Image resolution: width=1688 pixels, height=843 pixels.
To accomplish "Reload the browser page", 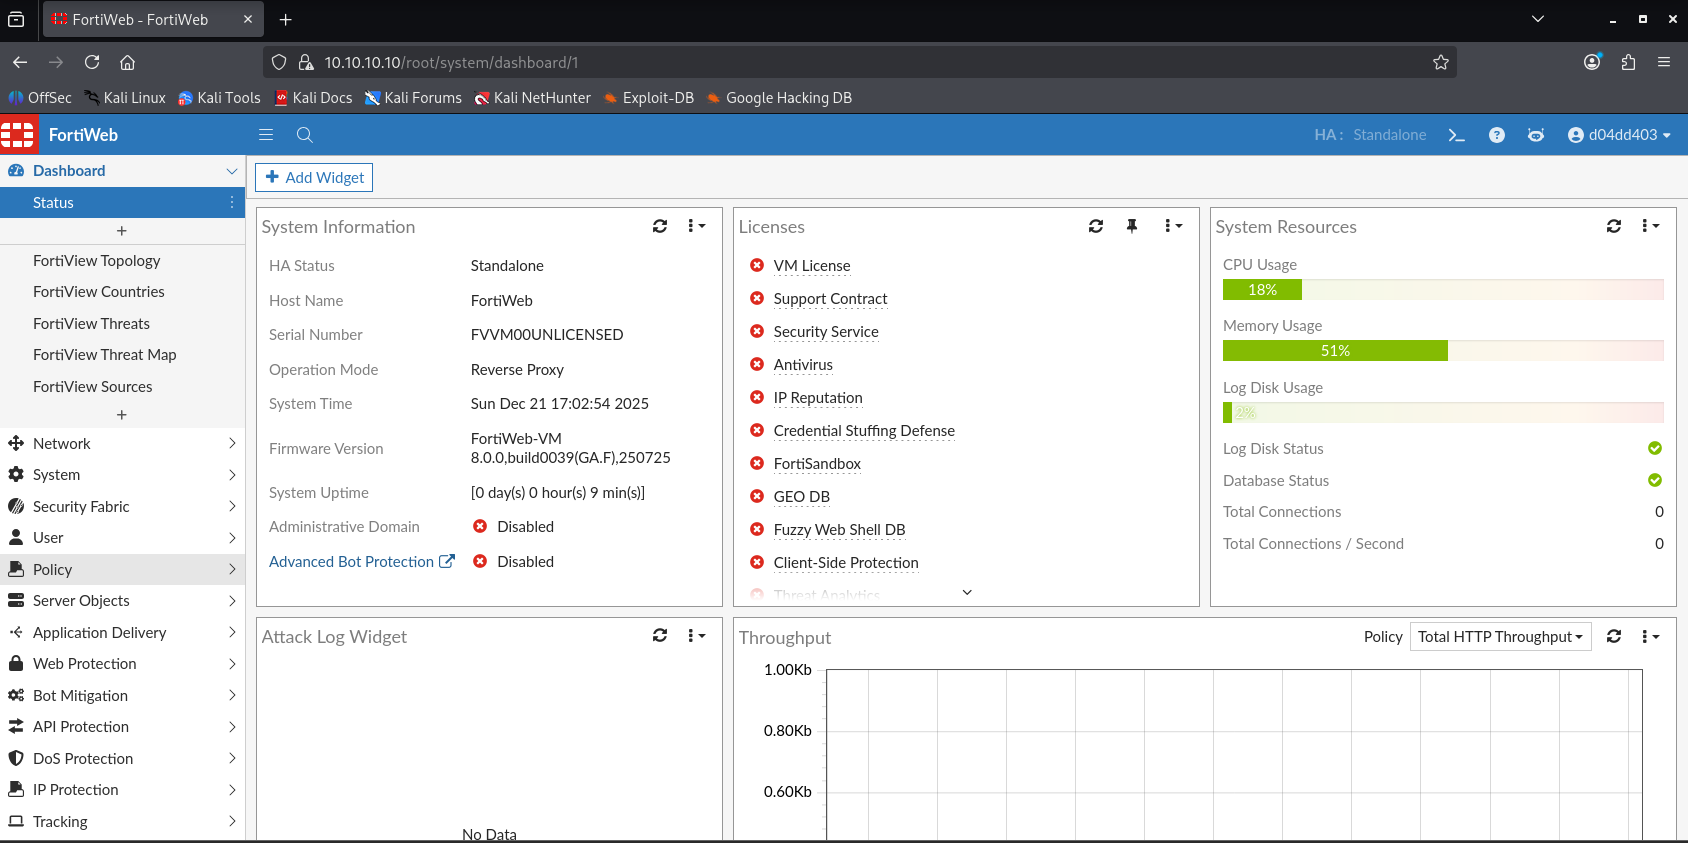I will (x=92, y=62).
